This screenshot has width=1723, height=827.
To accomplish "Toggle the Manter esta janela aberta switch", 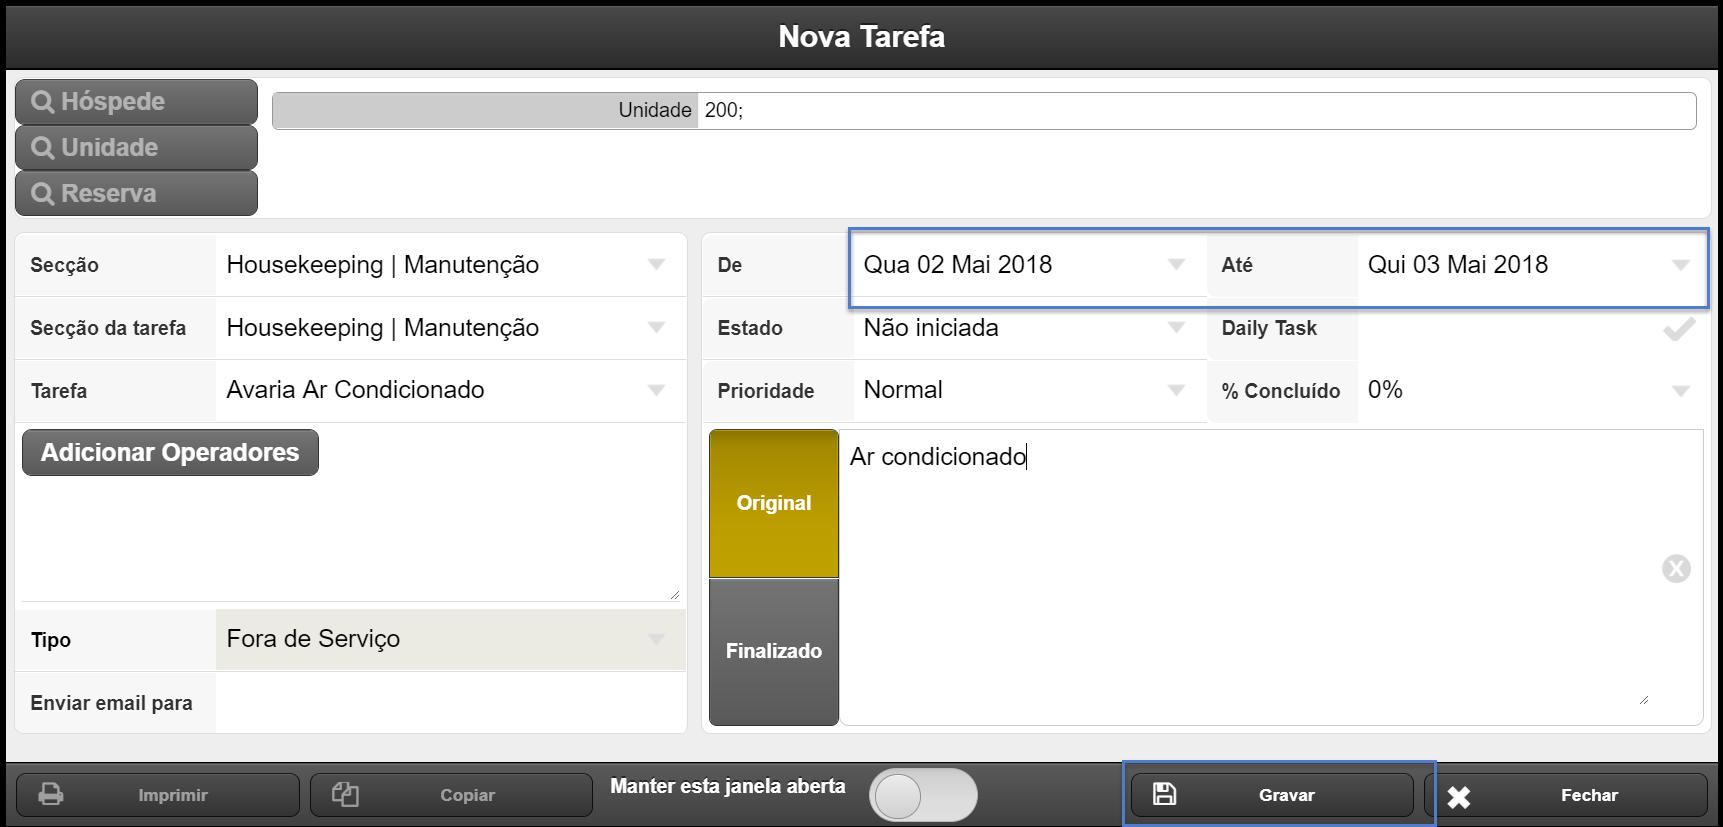I will point(923,796).
